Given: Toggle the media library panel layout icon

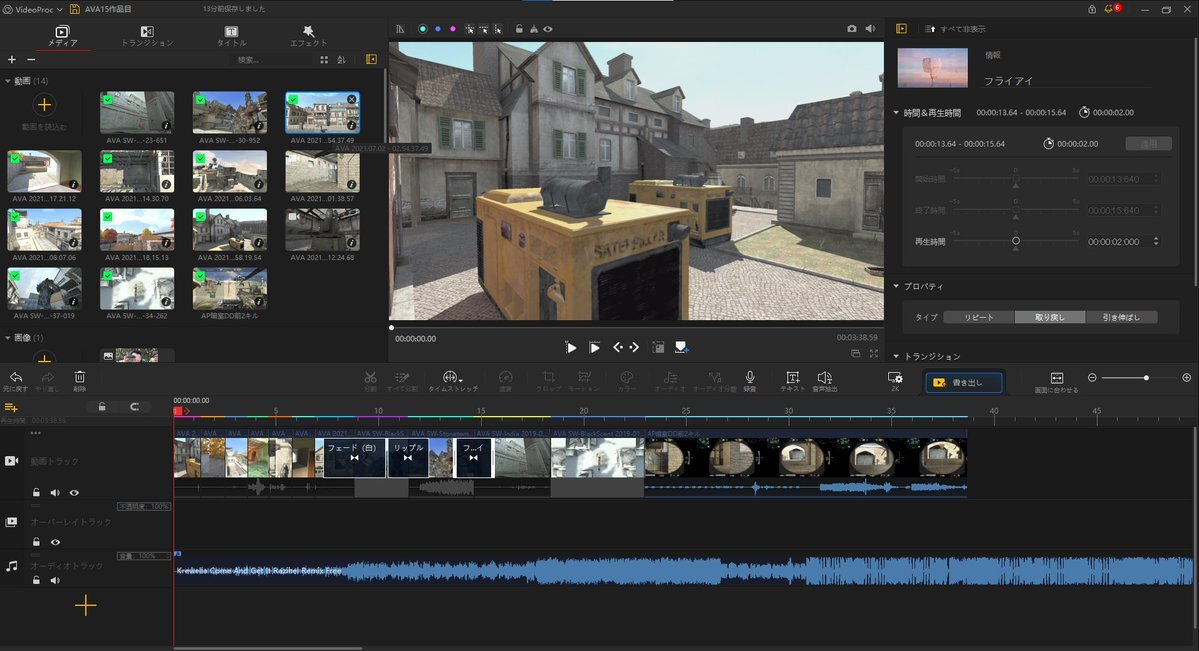Looking at the screenshot, I should (x=372, y=60).
